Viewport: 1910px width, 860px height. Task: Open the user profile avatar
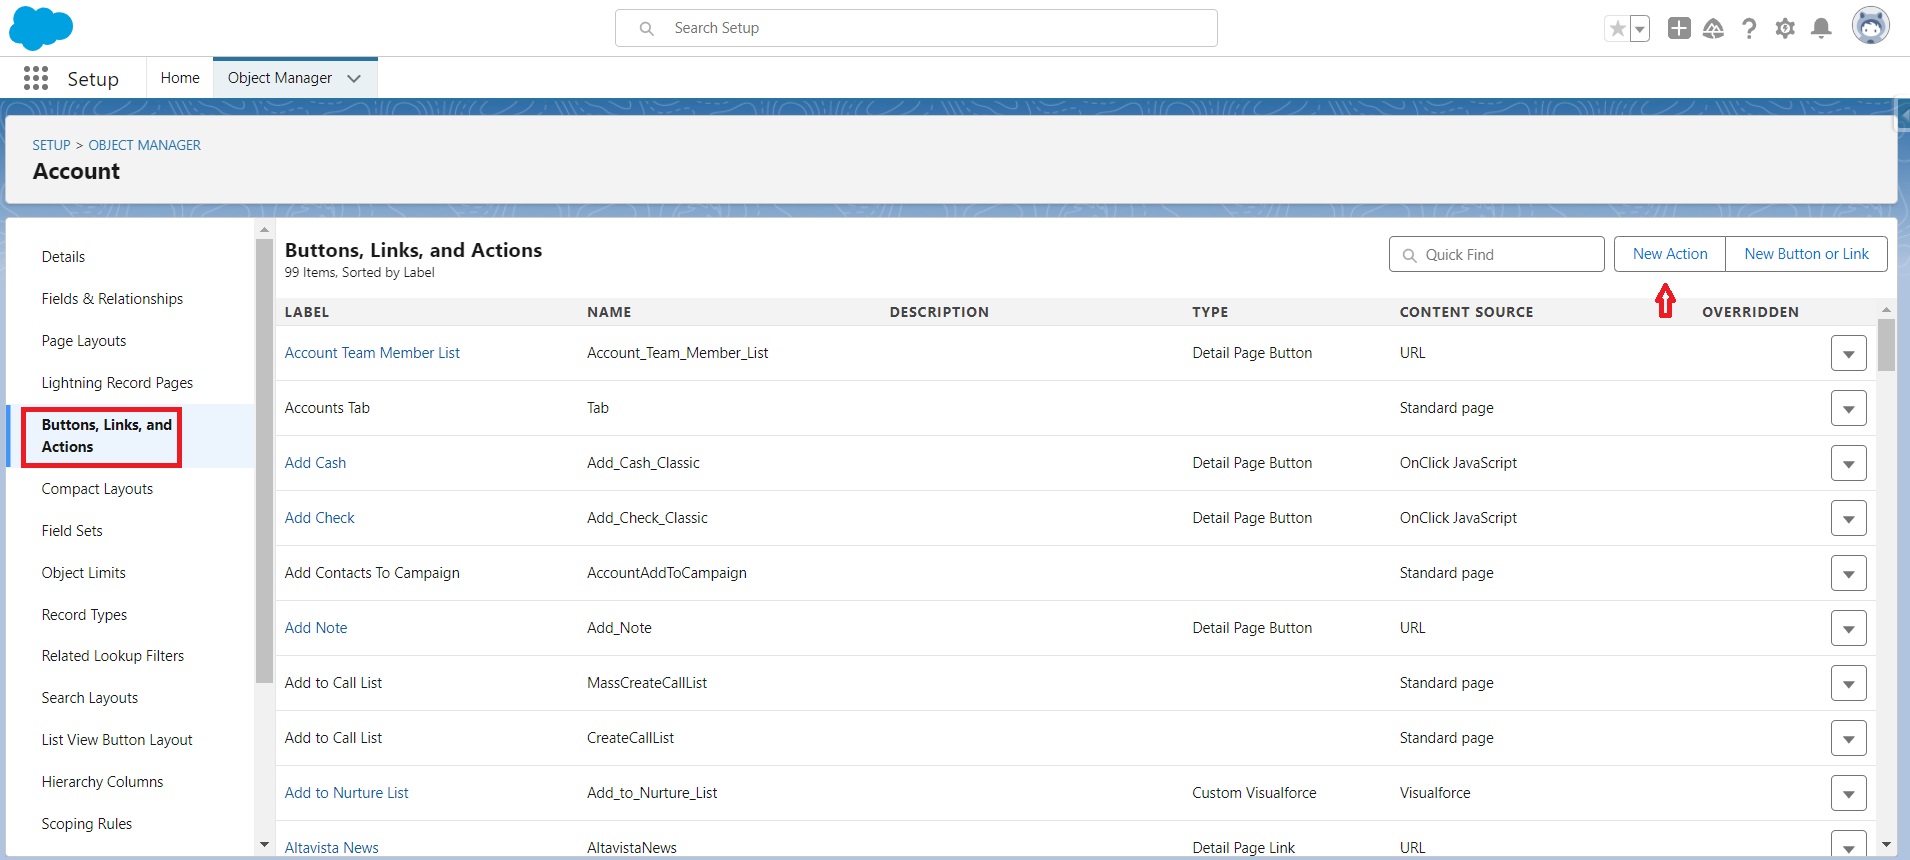coord(1870,26)
